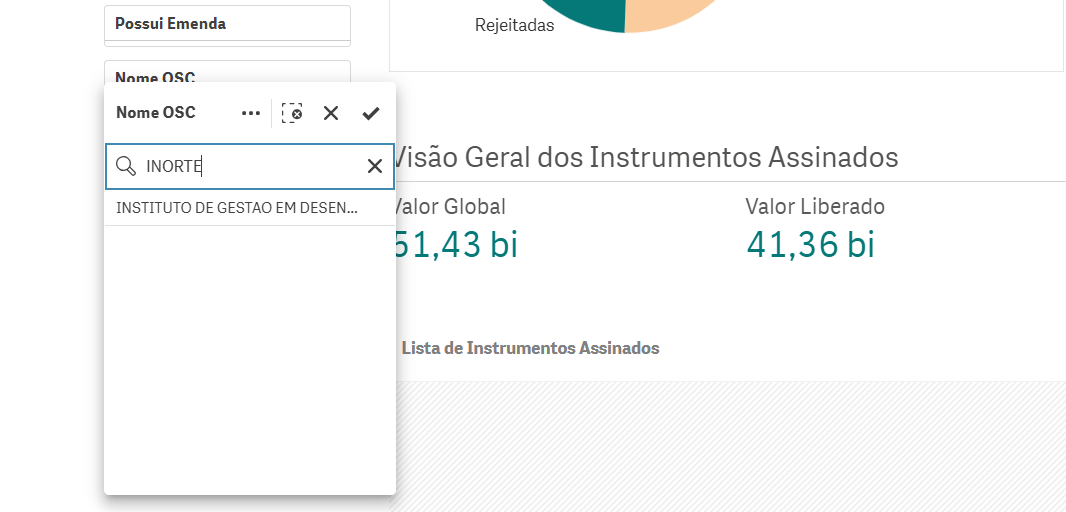This screenshot has height=512, width=1066.
Task: Click the clear selection icon in popup
Action: 292,113
